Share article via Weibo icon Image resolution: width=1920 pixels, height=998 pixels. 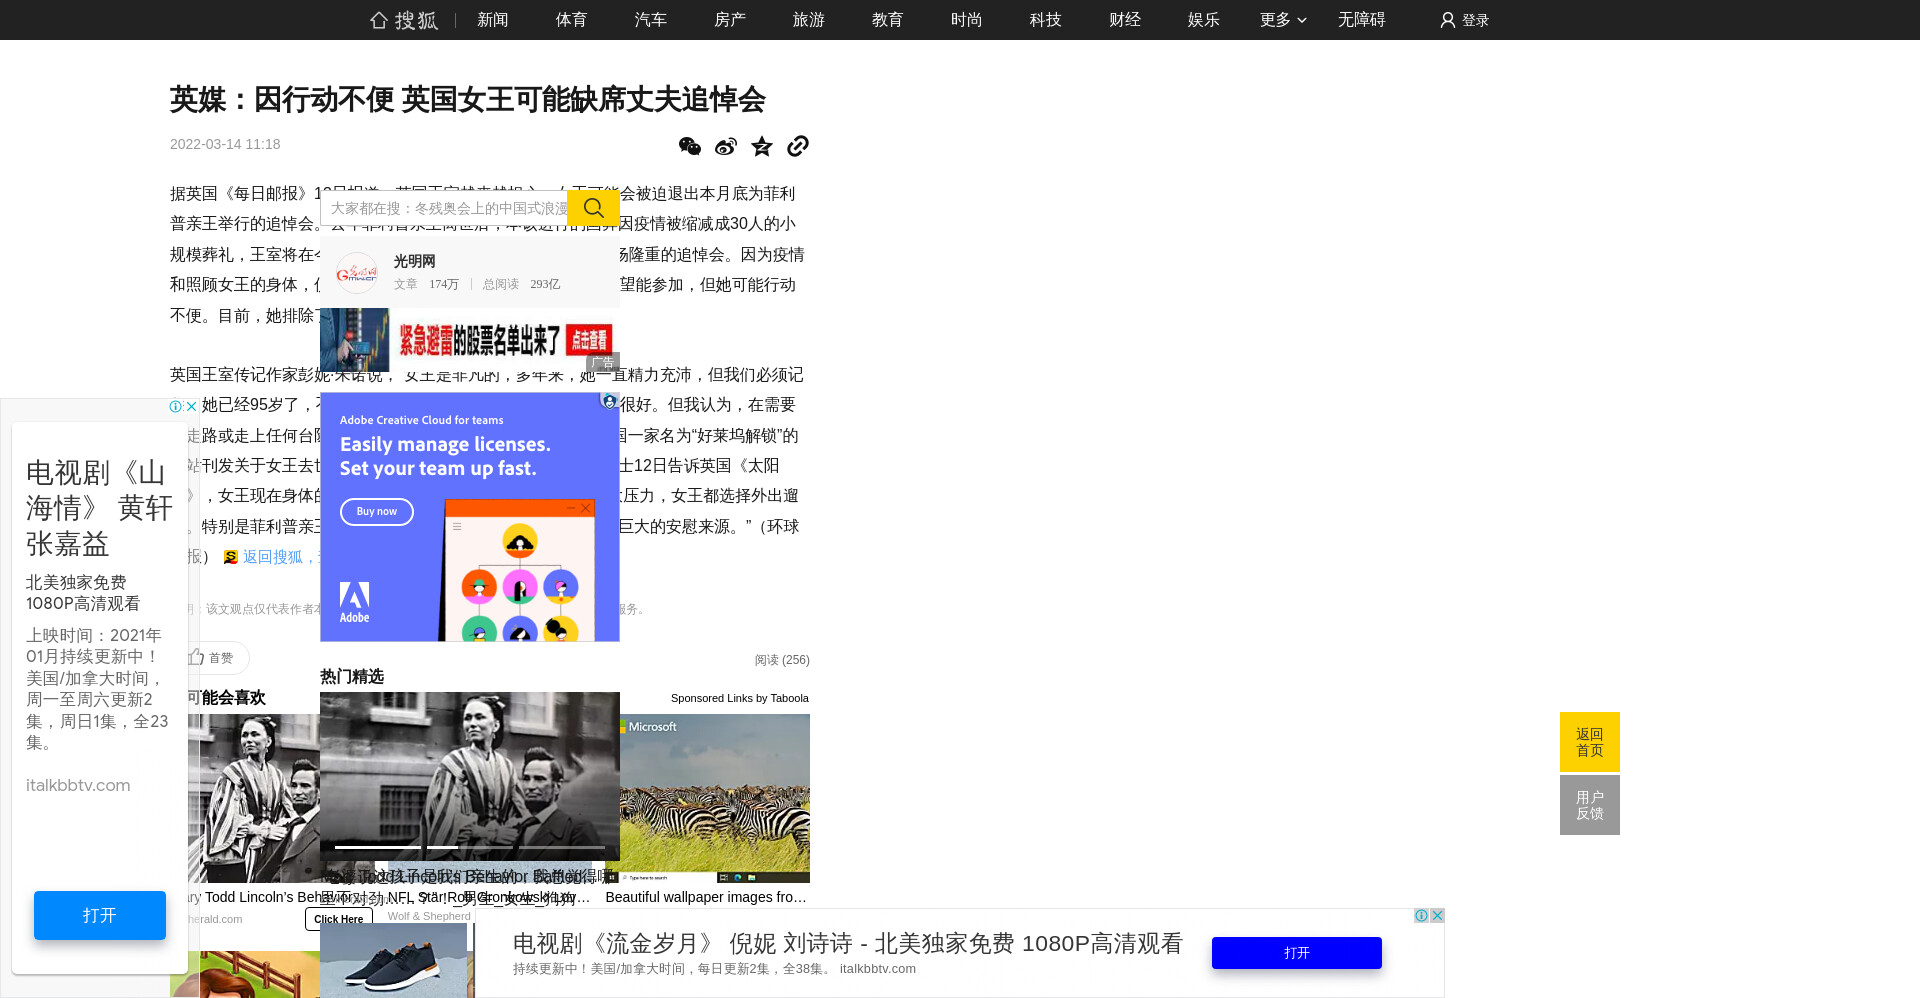pyautogui.click(x=726, y=146)
